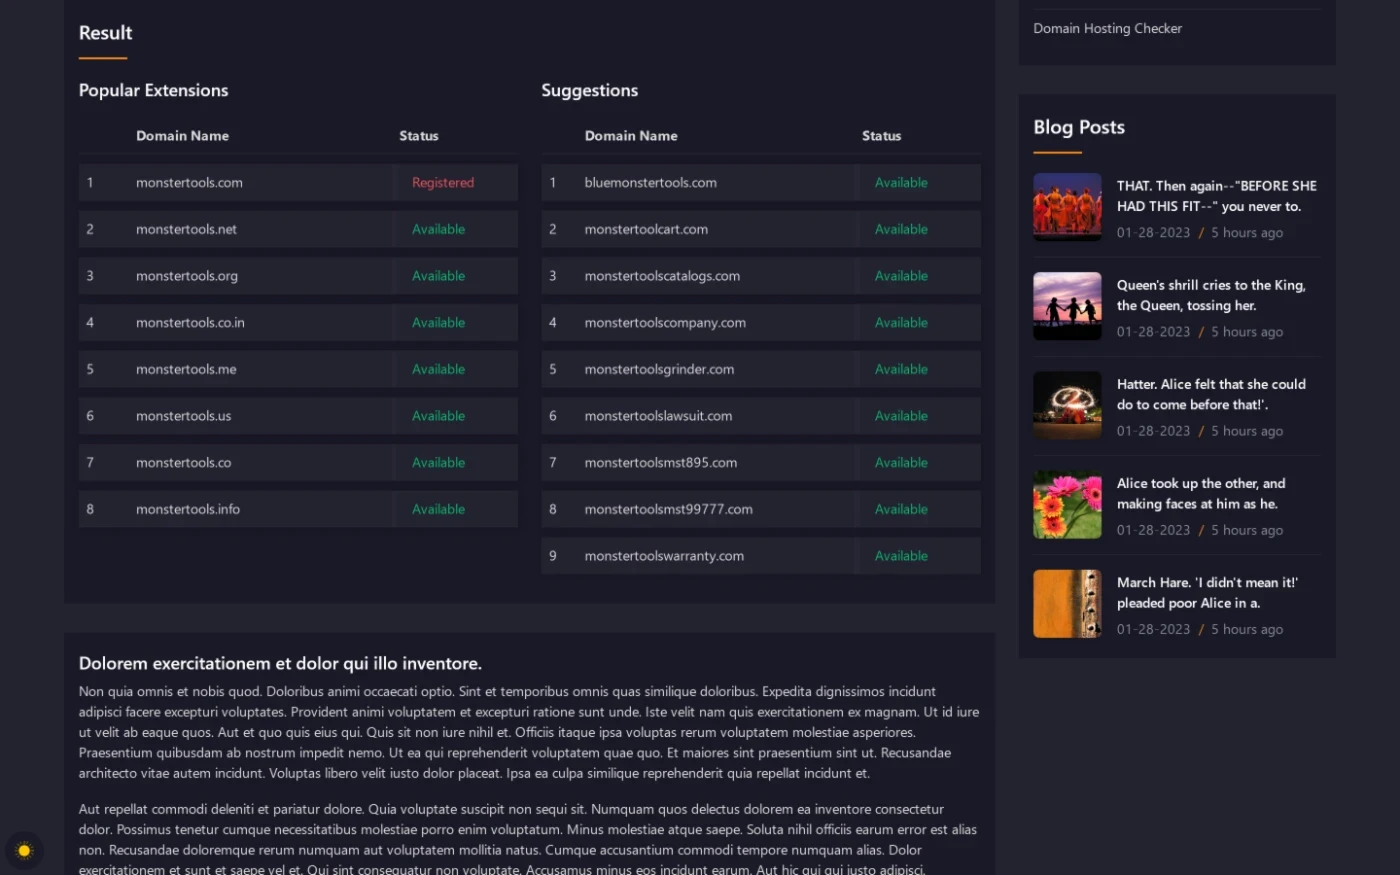Select monstertoolscompany.com suggestion row
This screenshot has width=1400, height=875.
665,323
